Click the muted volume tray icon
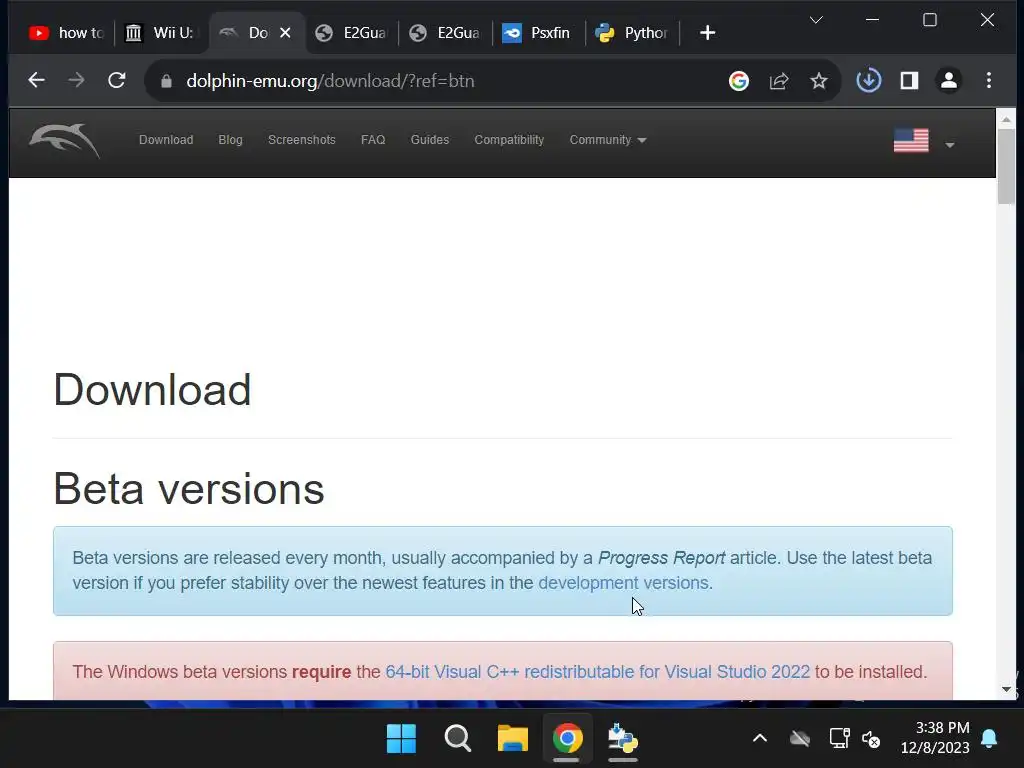This screenshot has height=768, width=1024. pyautogui.click(x=871, y=739)
